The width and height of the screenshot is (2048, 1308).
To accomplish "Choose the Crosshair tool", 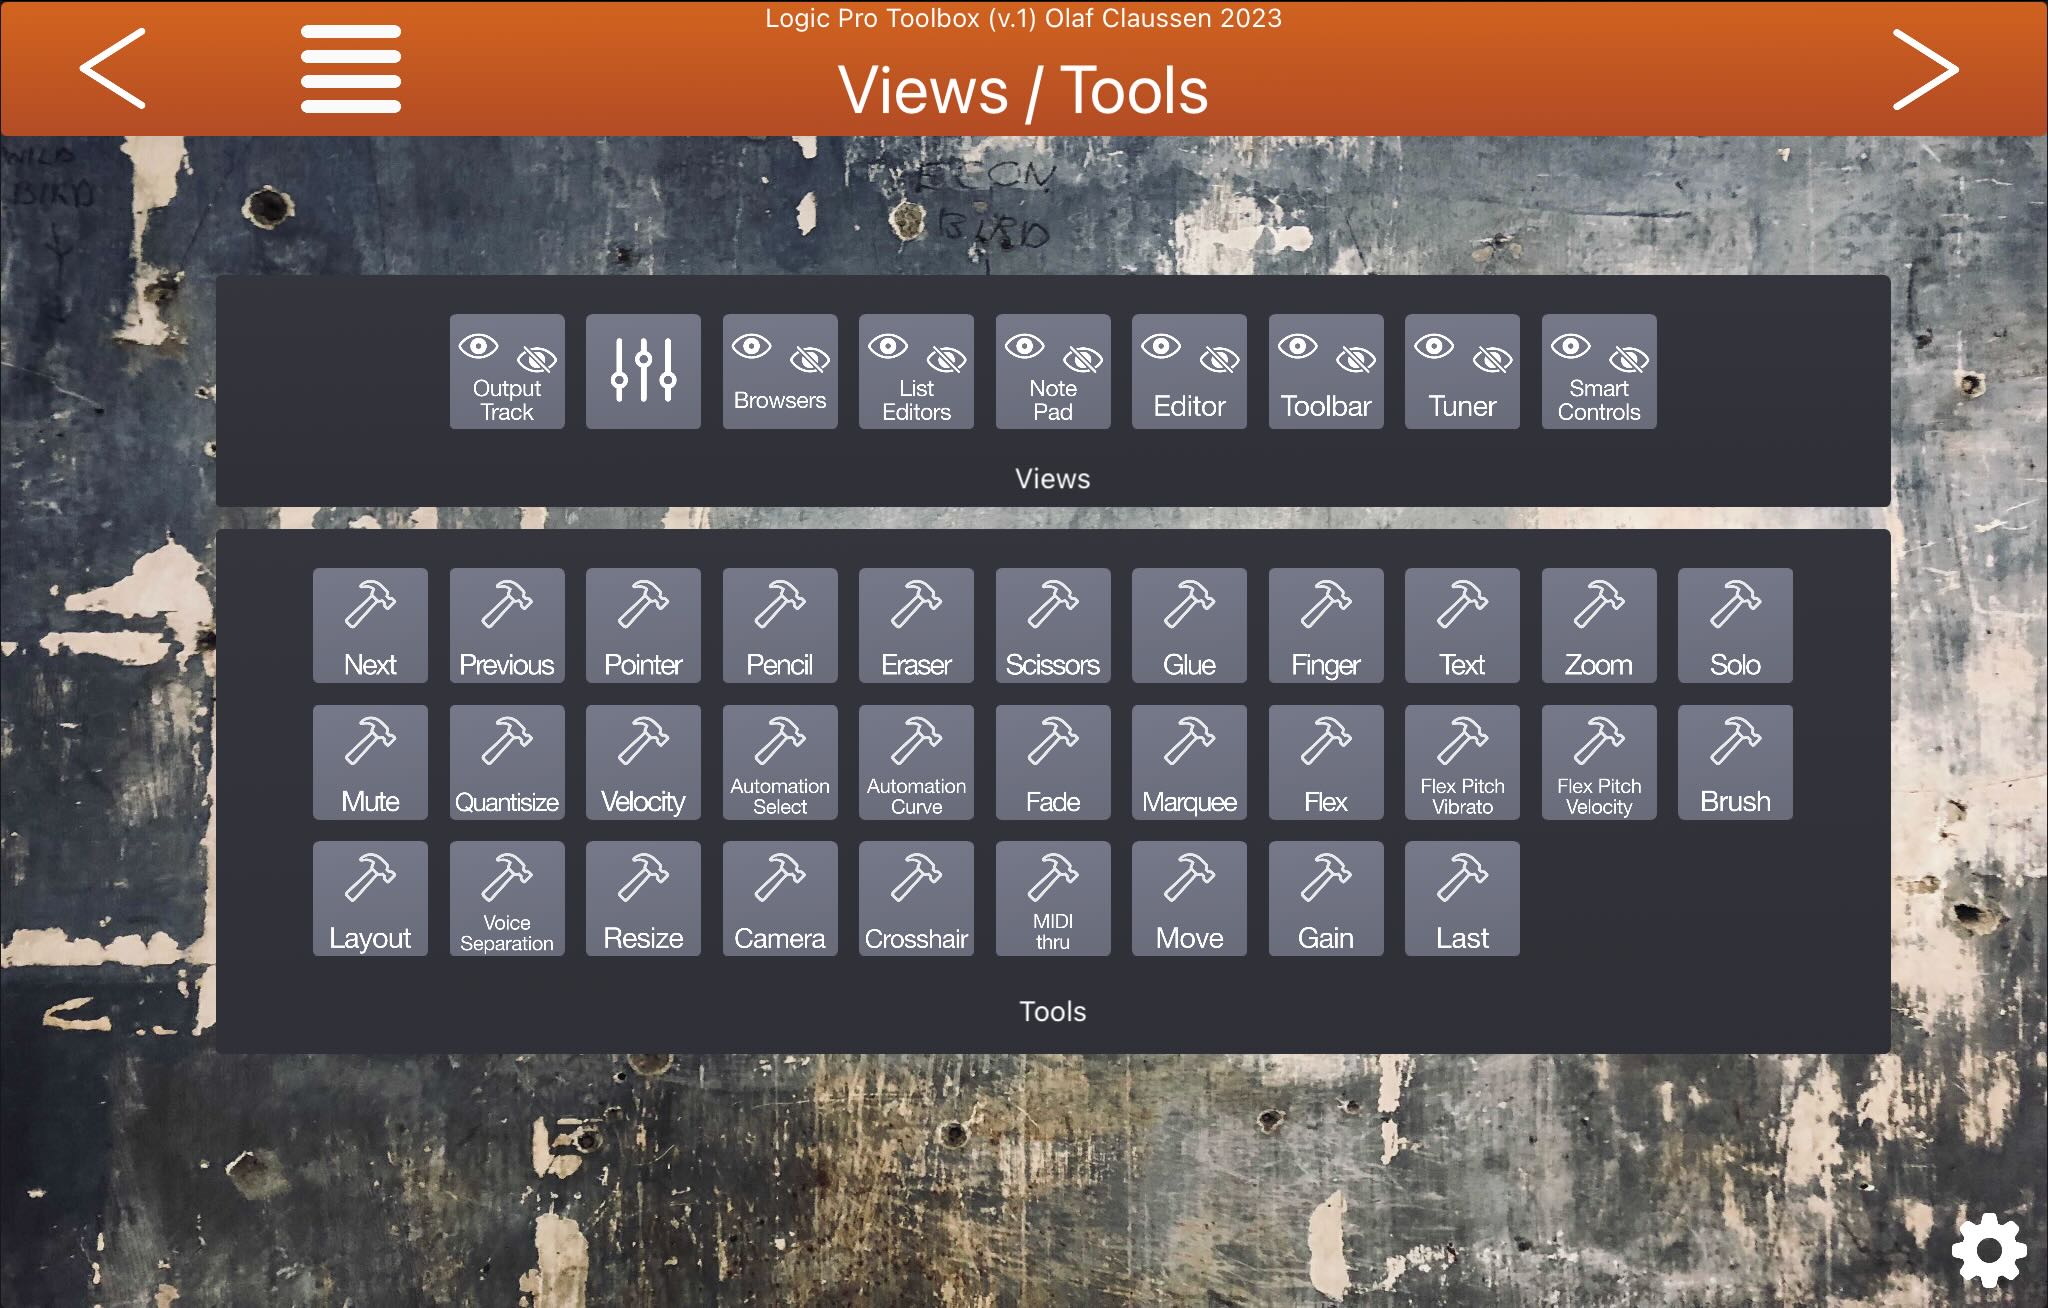I will coord(916,899).
